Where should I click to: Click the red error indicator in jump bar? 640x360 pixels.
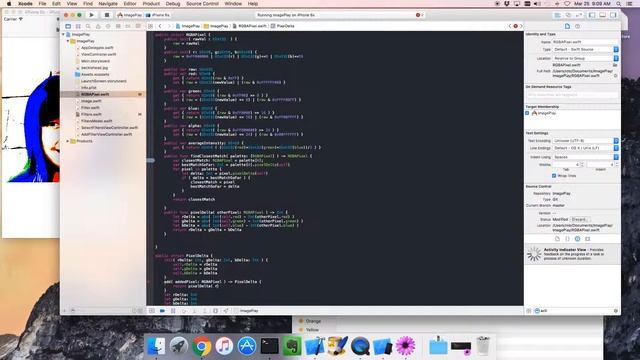(516, 26)
